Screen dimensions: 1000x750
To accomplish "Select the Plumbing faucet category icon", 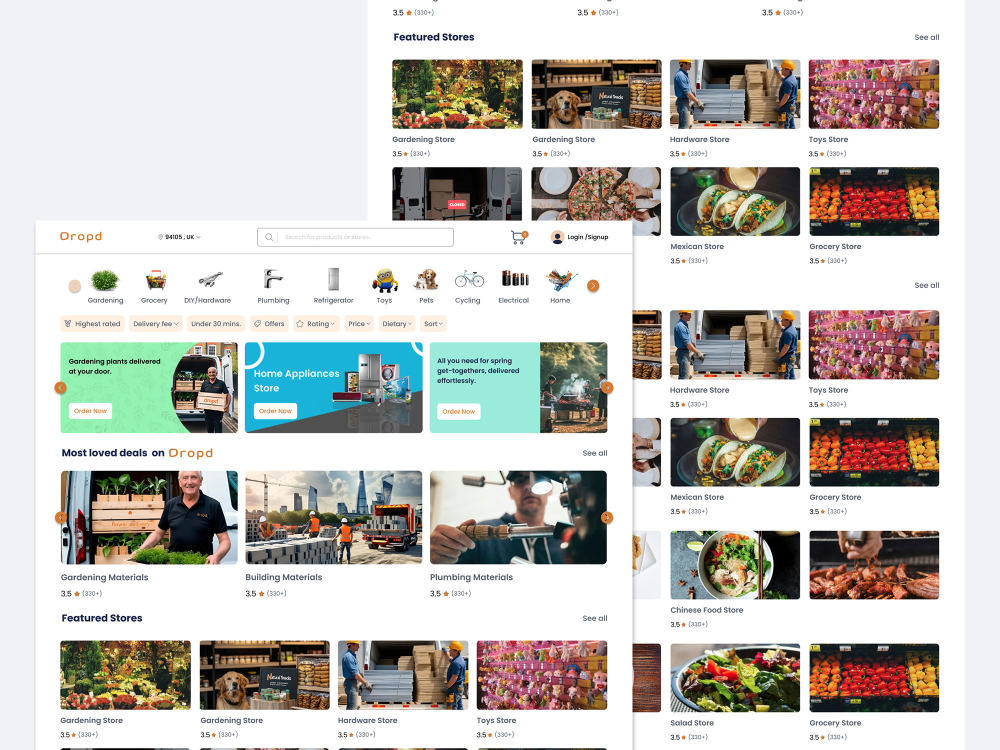I will pyautogui.click(x=273, y=279).
